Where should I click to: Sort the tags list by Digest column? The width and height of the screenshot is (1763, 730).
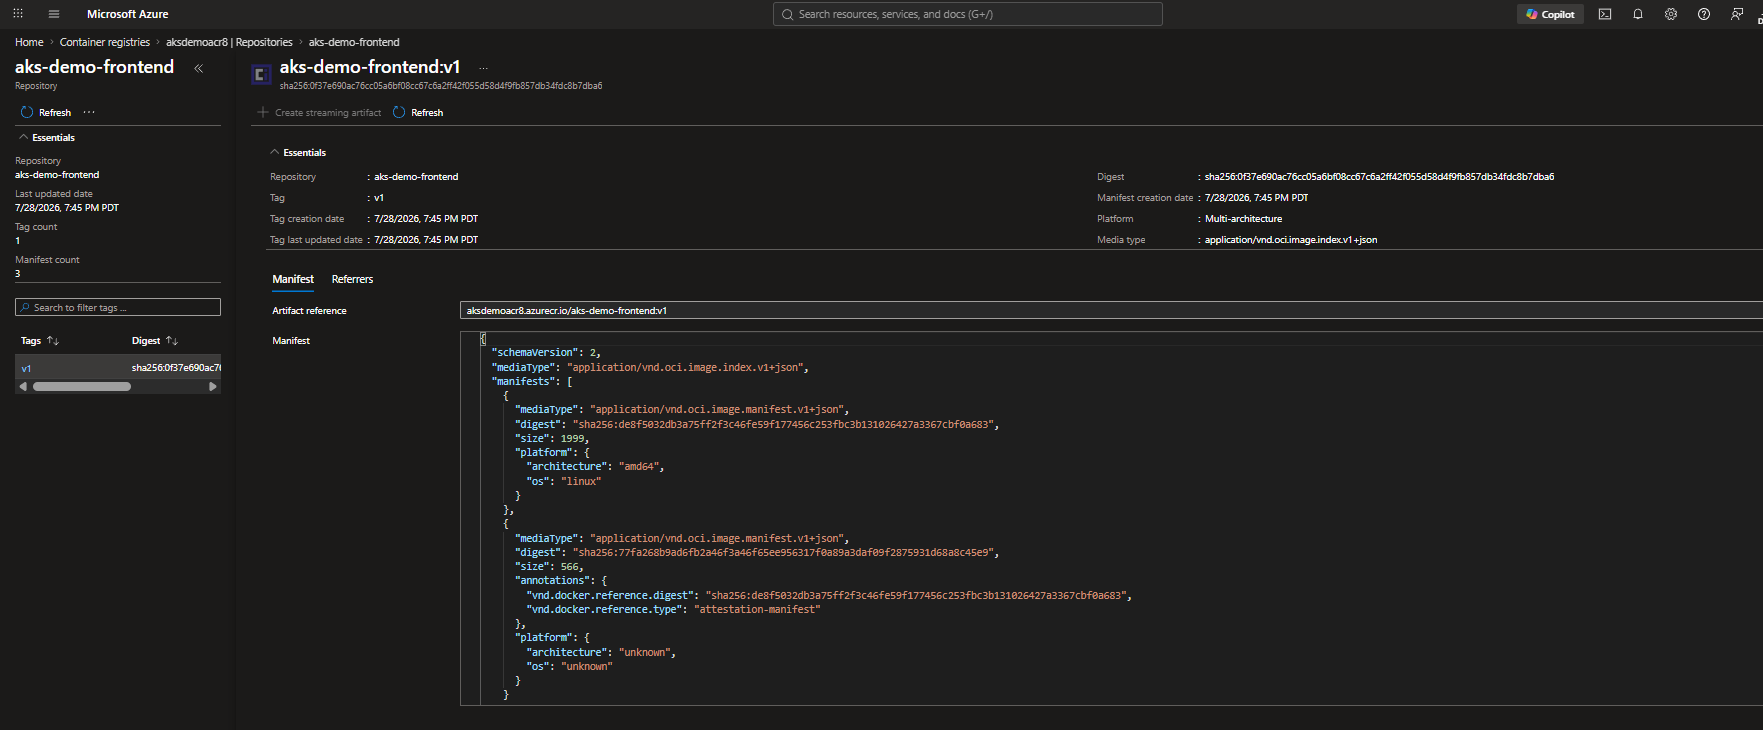coord(155,341)
